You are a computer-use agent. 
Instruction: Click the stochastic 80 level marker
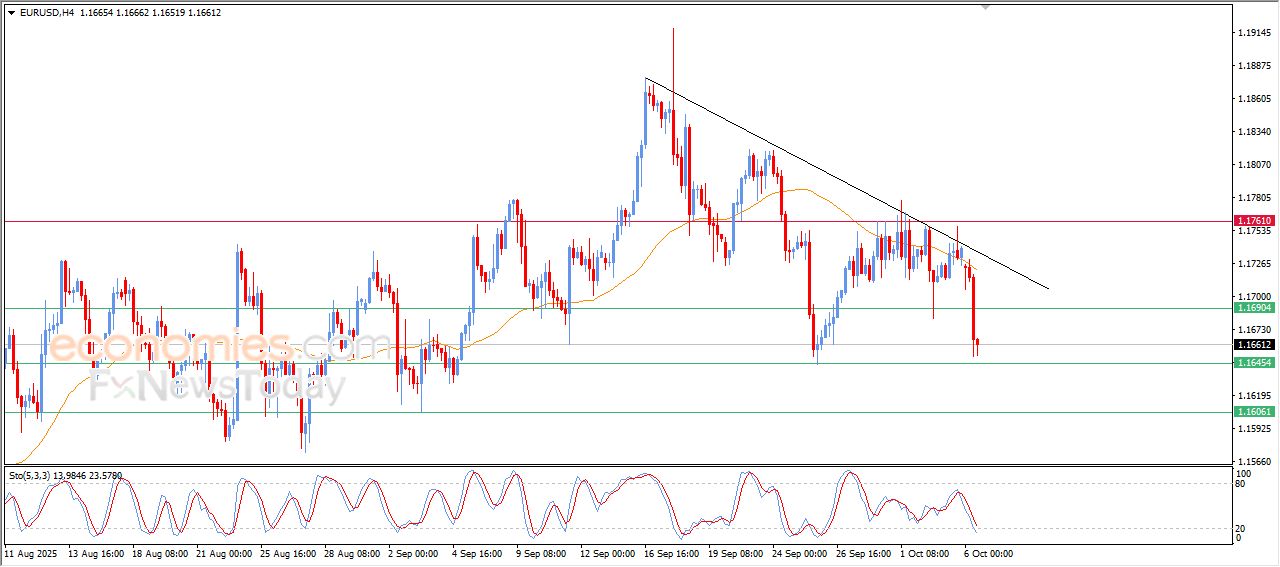click(1243, 484)
